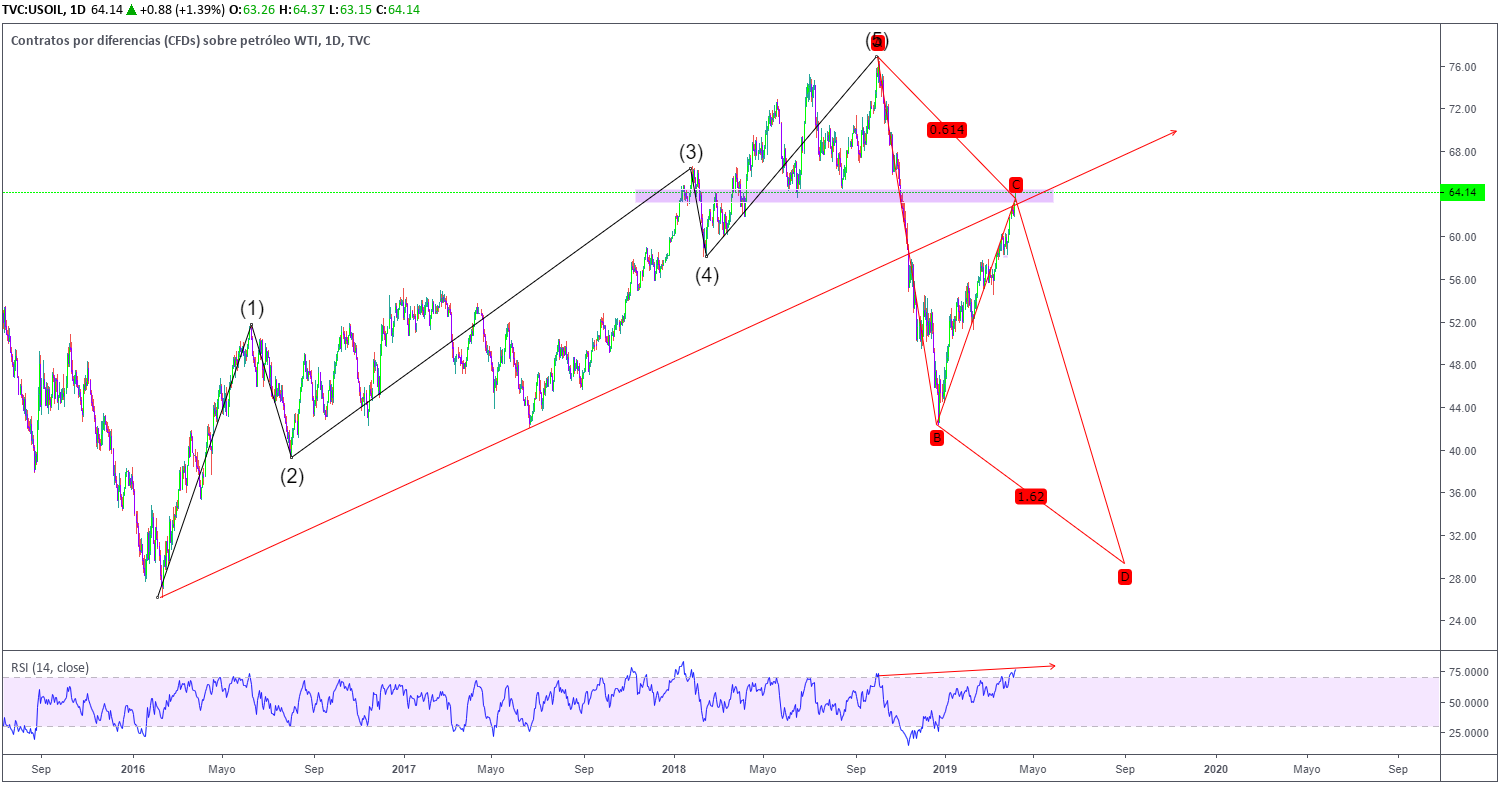Image resolution: width=1508 pixels, height=811 pixels.
Task: Select the 2016 label on time axis
Action: click(x=133, y=769)
